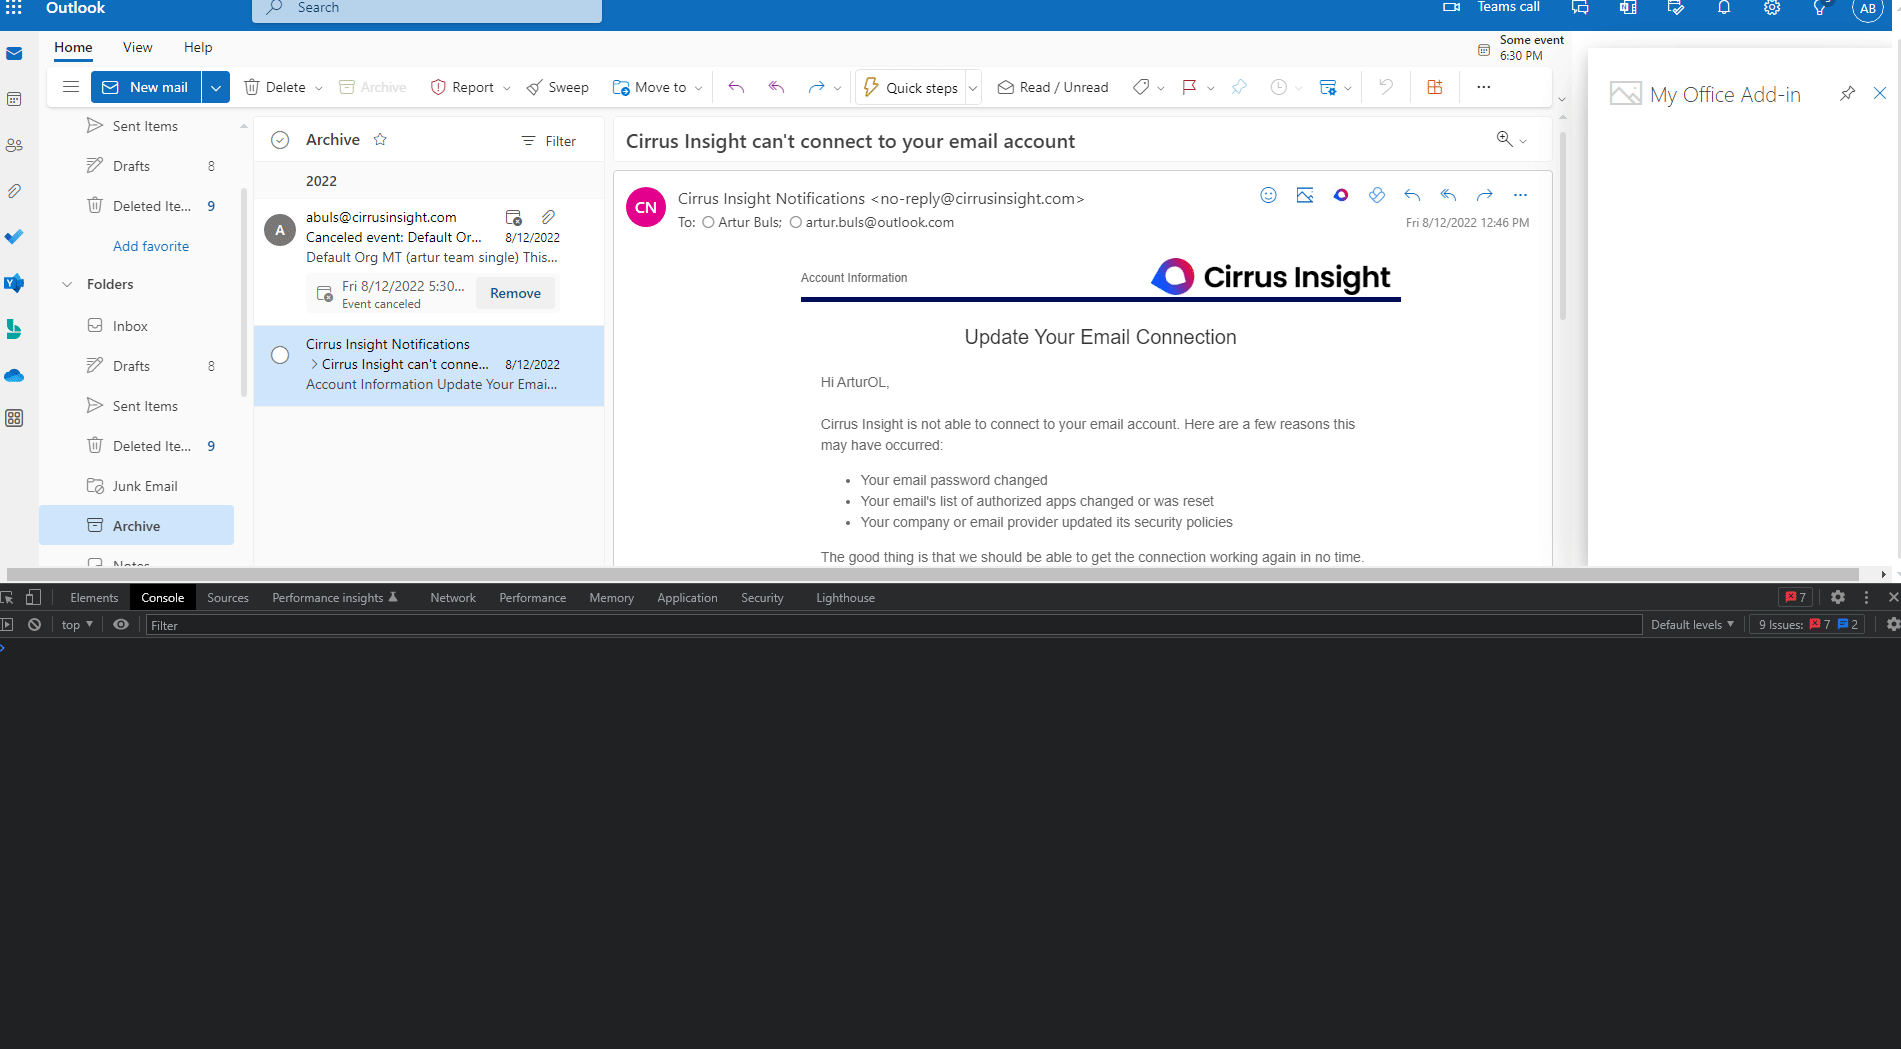This screenshot has height=1049, width=1901.
Task: Click the console Filter input field
Action: click(893, 625)
